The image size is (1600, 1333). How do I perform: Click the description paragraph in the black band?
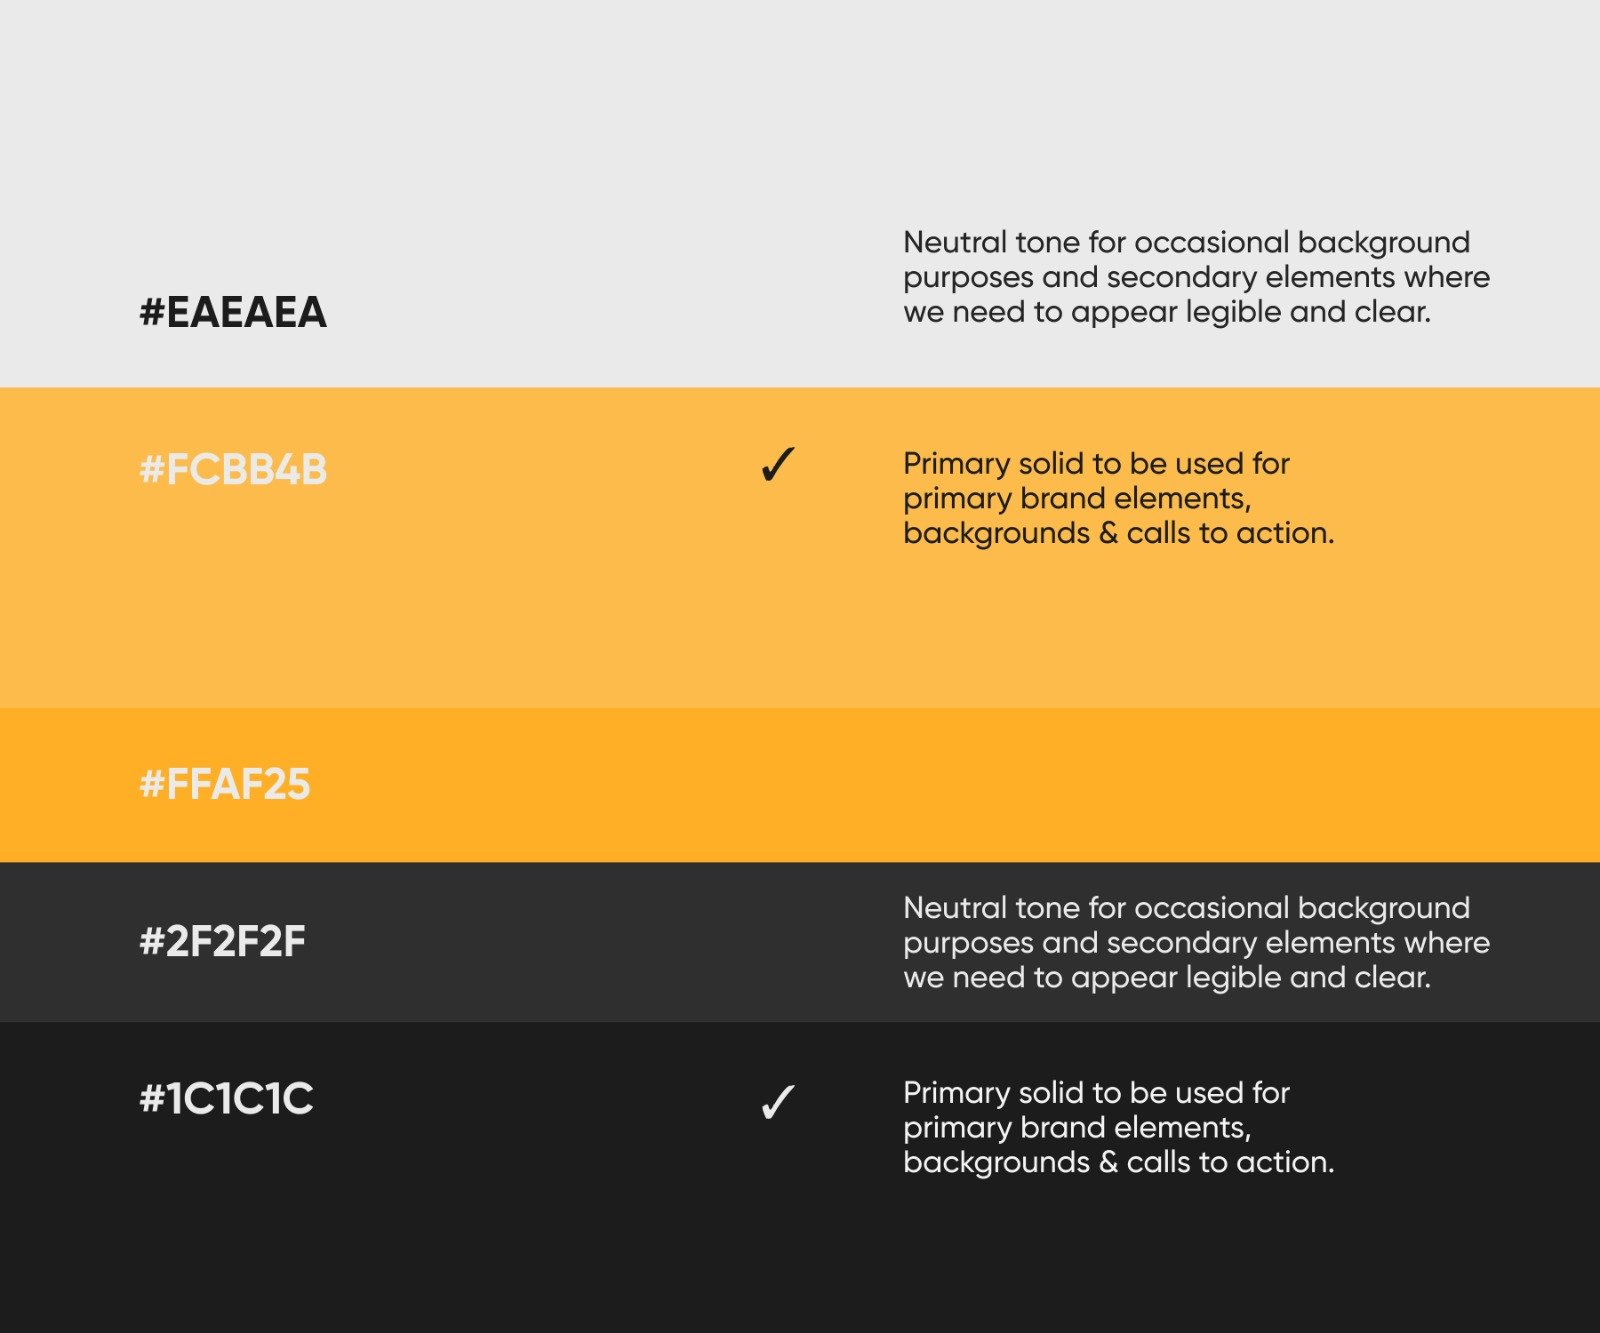click(1118, 1127)
